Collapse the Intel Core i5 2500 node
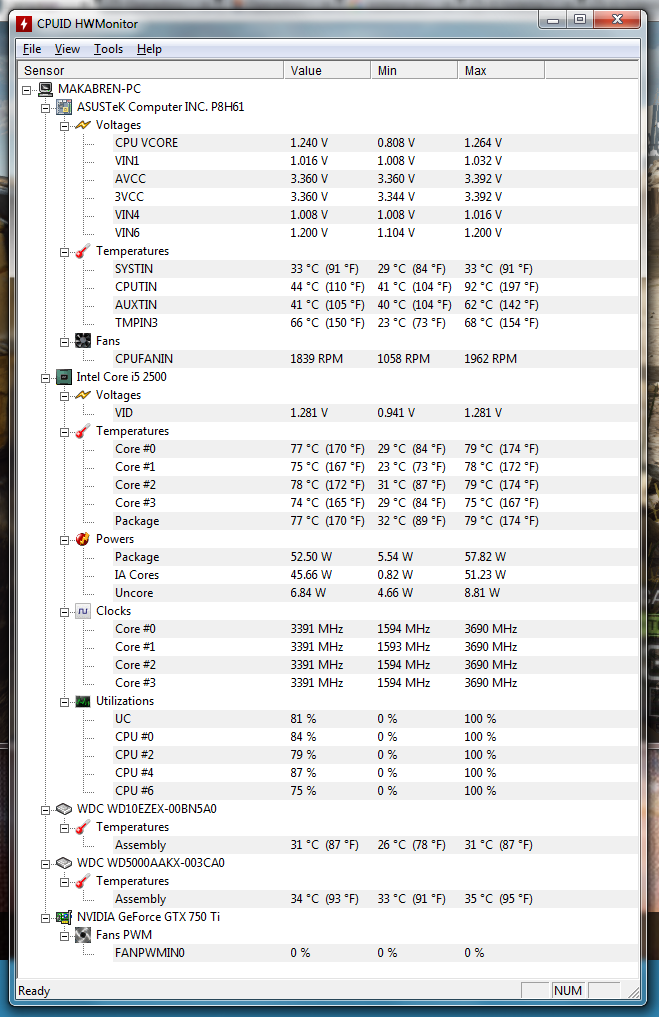 point(45,377)
